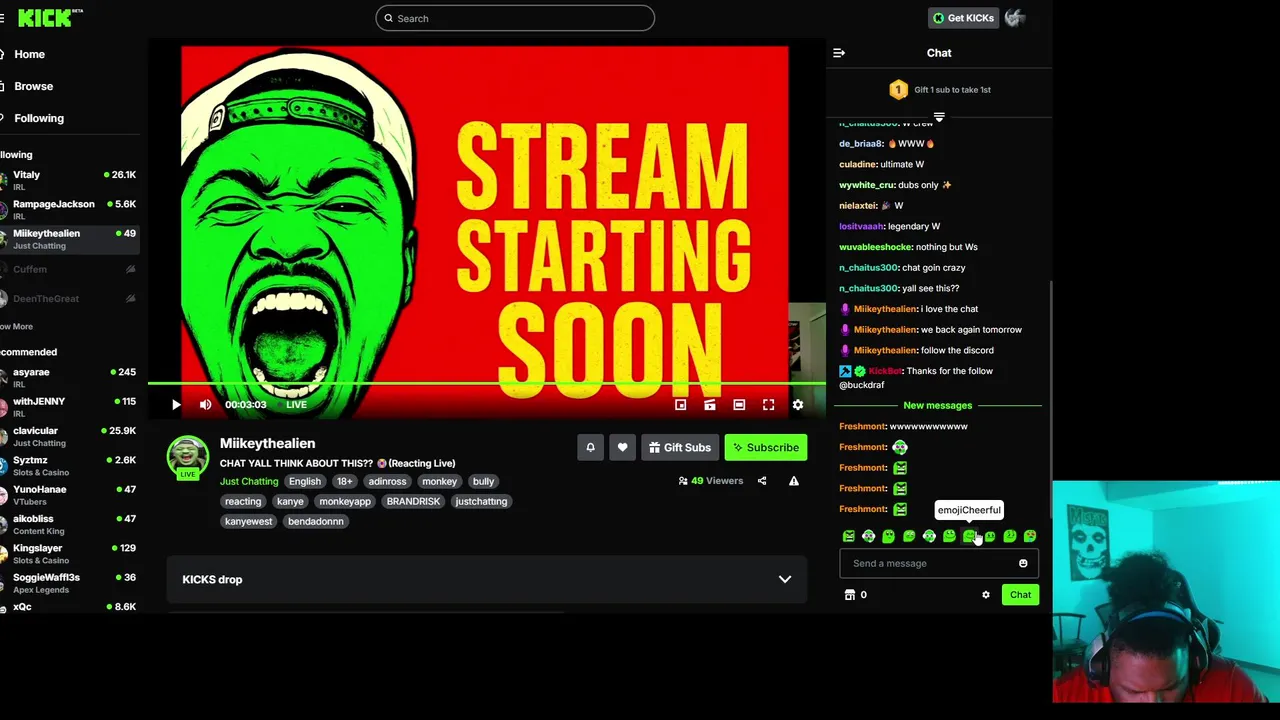Screen dimensions: 1280x720
Task: Collapse the chat panel using arrow icon
Action: point(839,53)
